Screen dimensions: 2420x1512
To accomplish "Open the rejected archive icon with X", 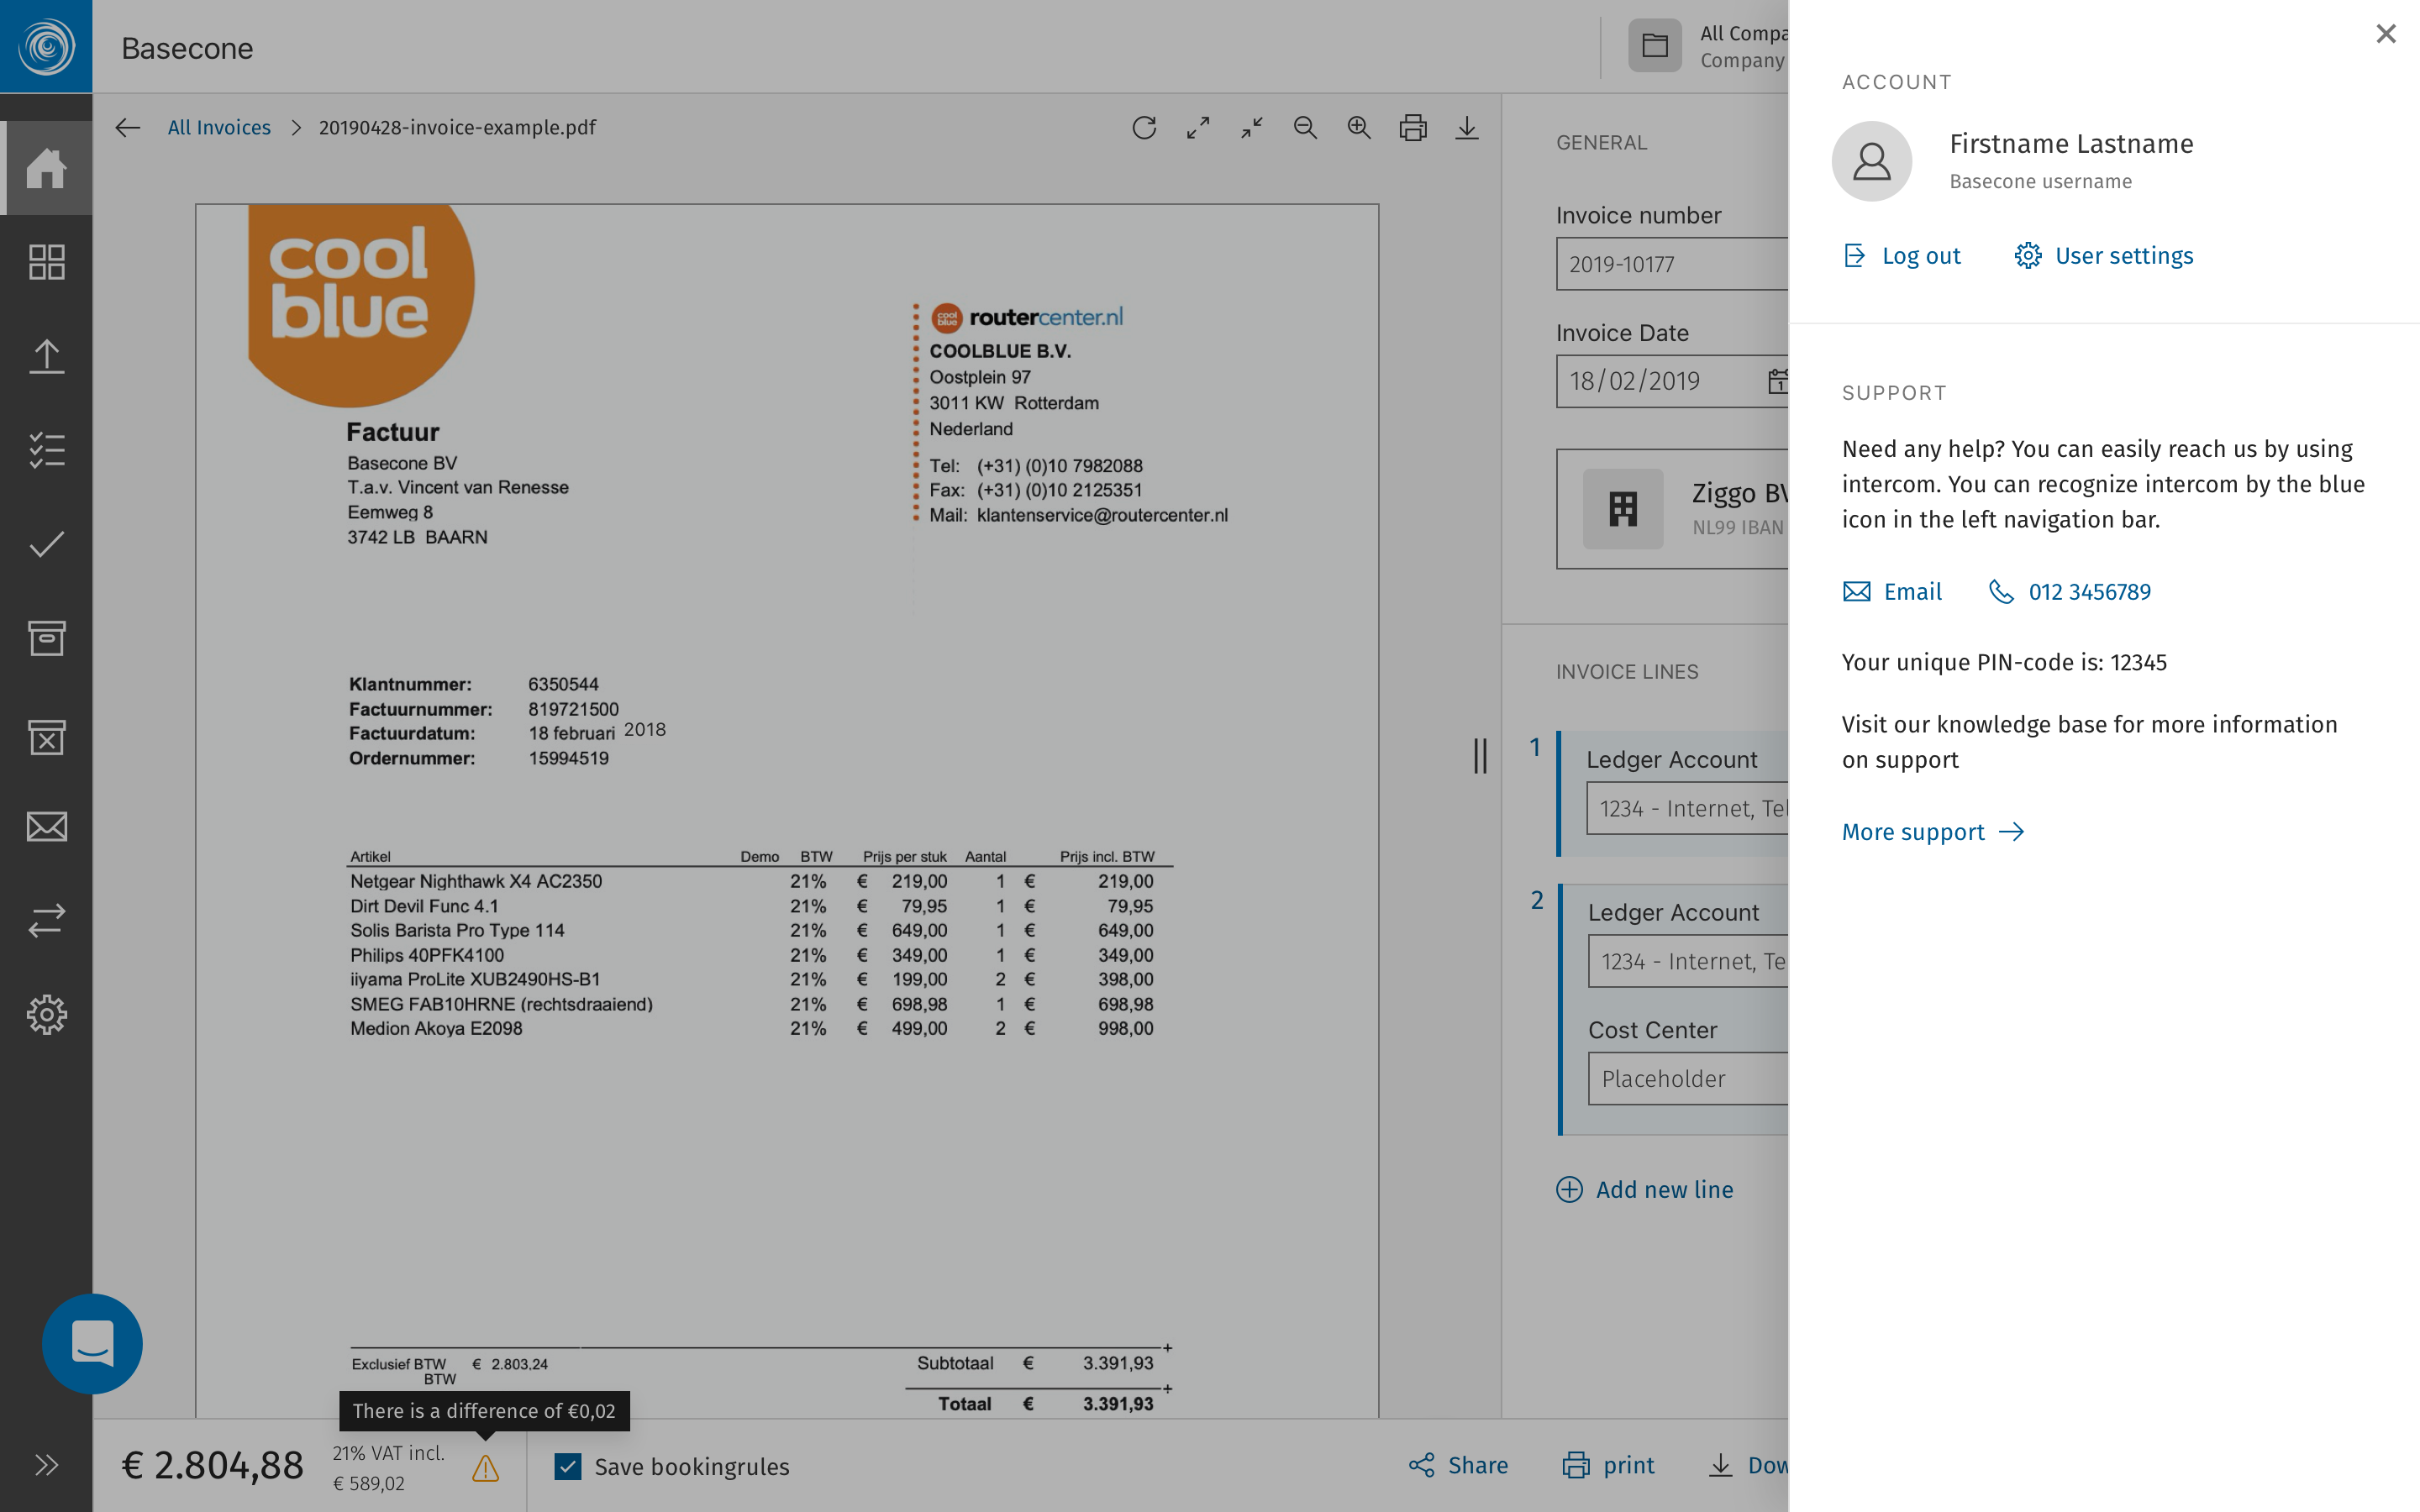I will coord(46,737).
